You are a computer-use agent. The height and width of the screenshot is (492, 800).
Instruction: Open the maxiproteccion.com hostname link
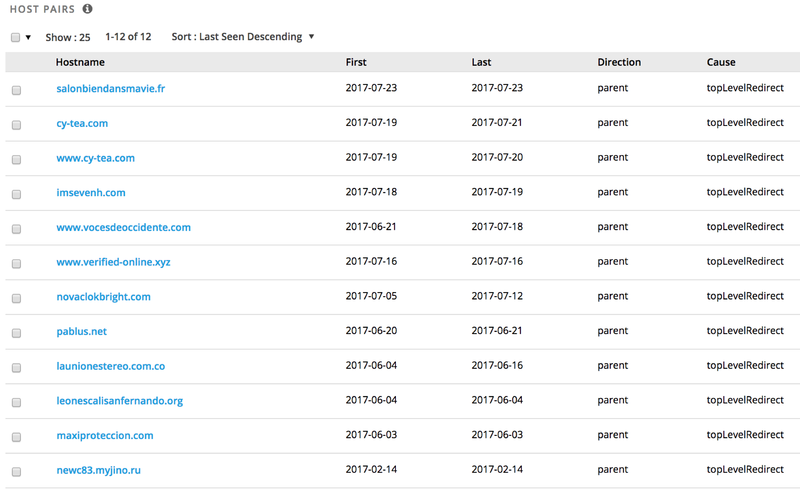[105, 435]
